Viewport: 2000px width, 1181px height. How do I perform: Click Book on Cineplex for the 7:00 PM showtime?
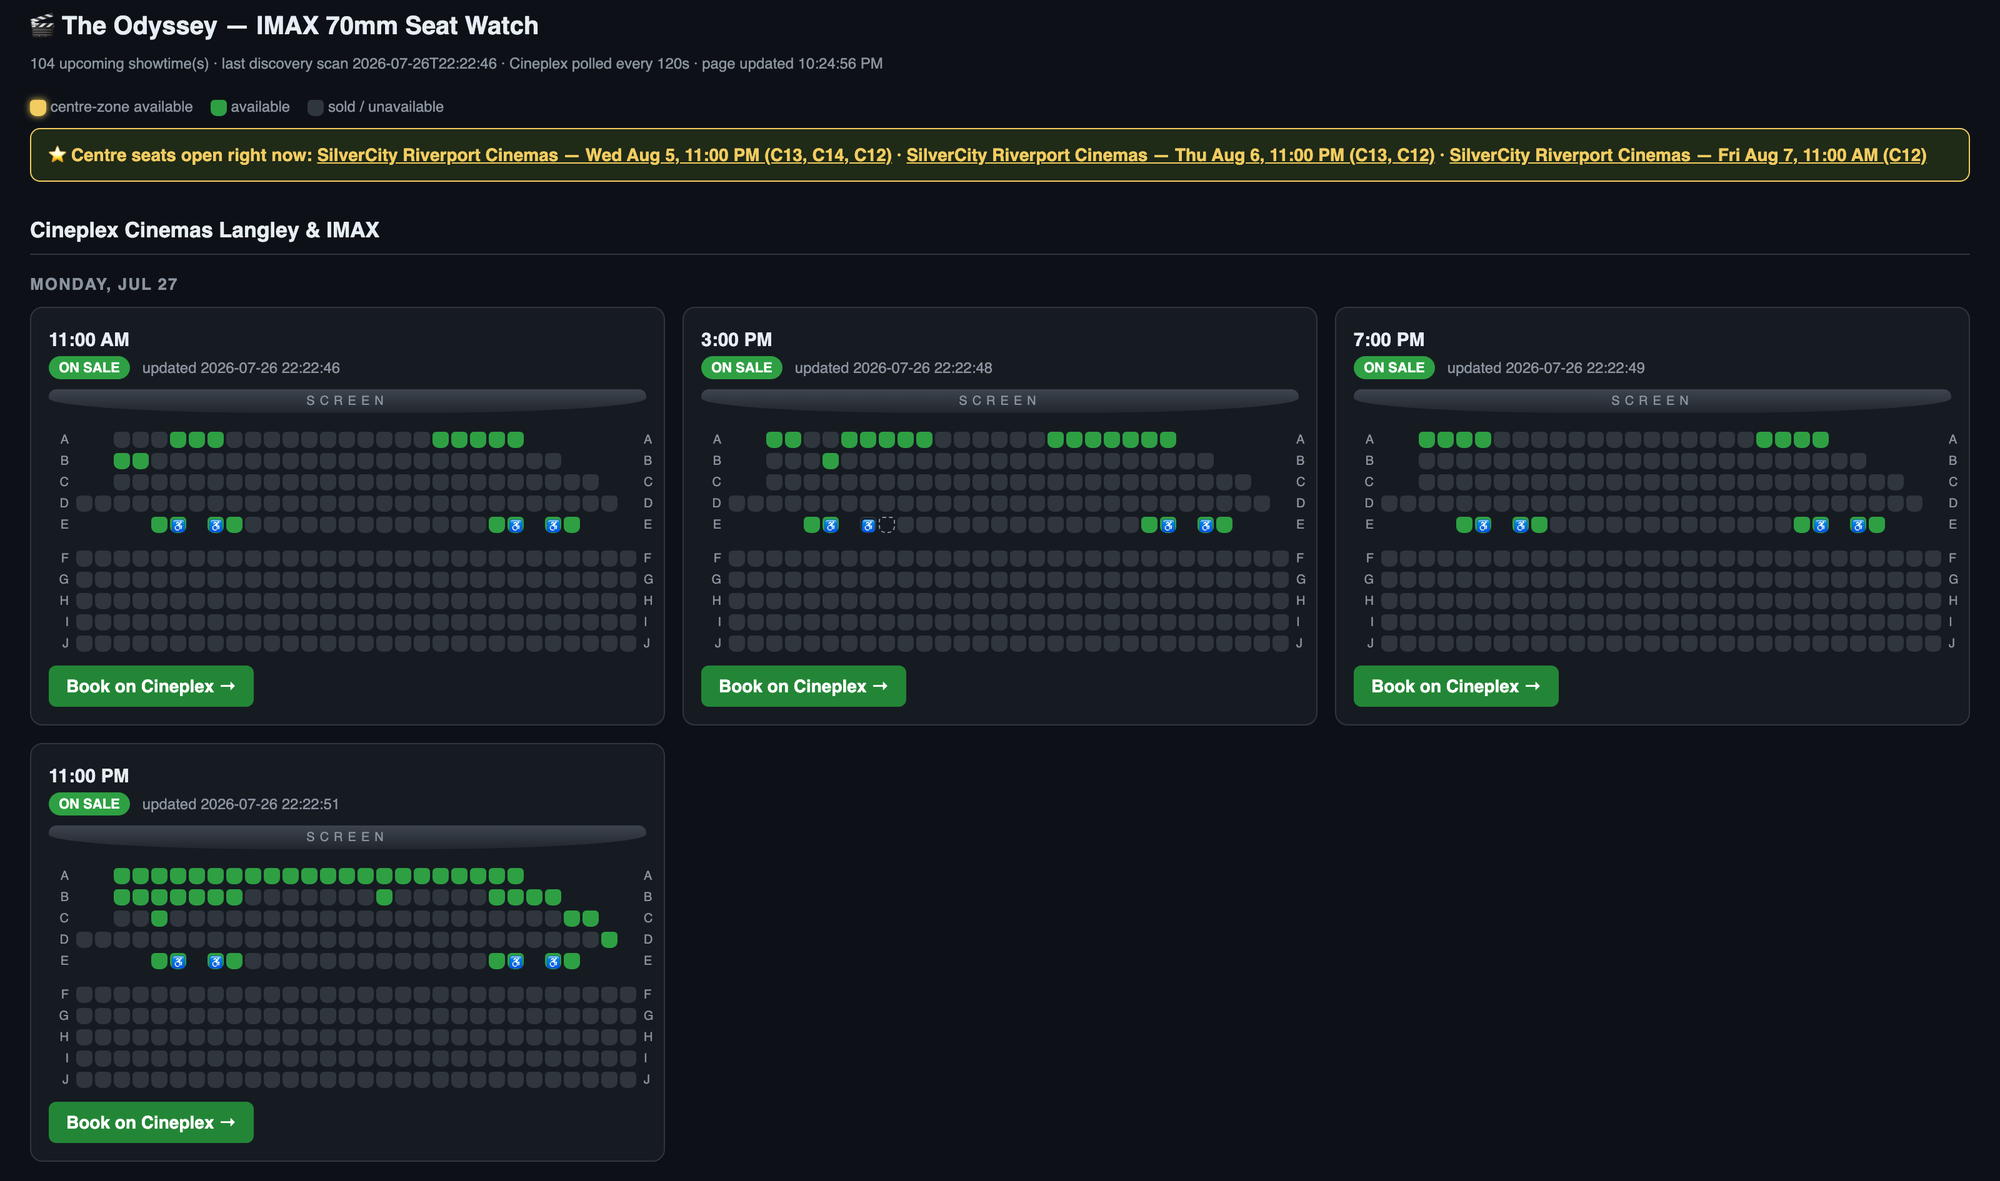1456,686
